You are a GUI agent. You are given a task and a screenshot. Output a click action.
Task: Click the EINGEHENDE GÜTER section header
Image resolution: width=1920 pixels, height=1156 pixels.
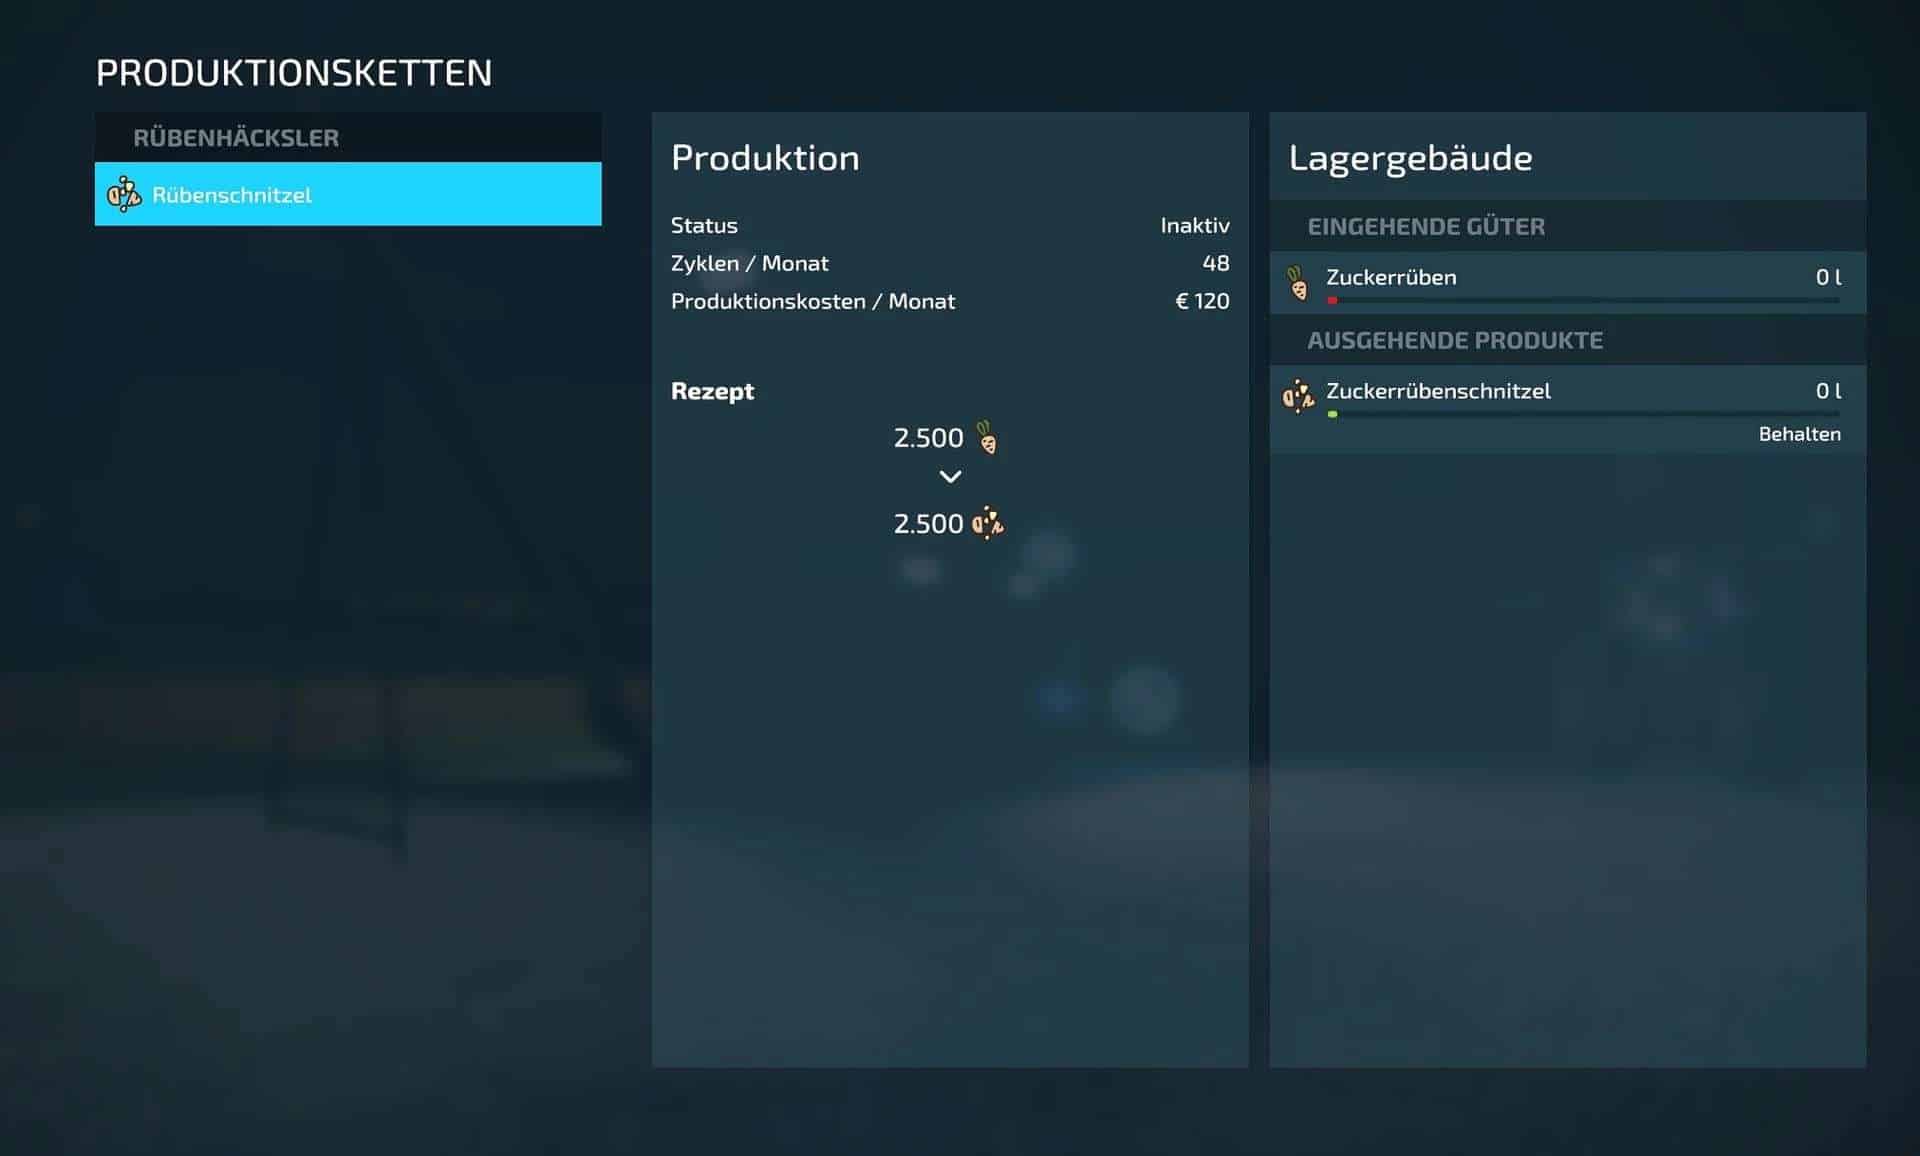coord(1426,226)
